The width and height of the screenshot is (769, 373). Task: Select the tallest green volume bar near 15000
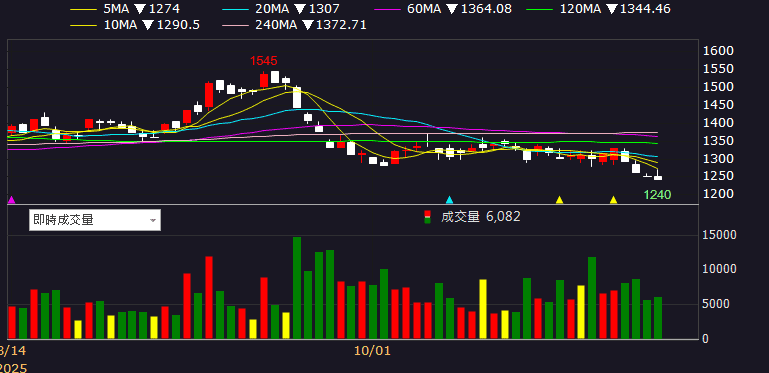coord(297,288)
